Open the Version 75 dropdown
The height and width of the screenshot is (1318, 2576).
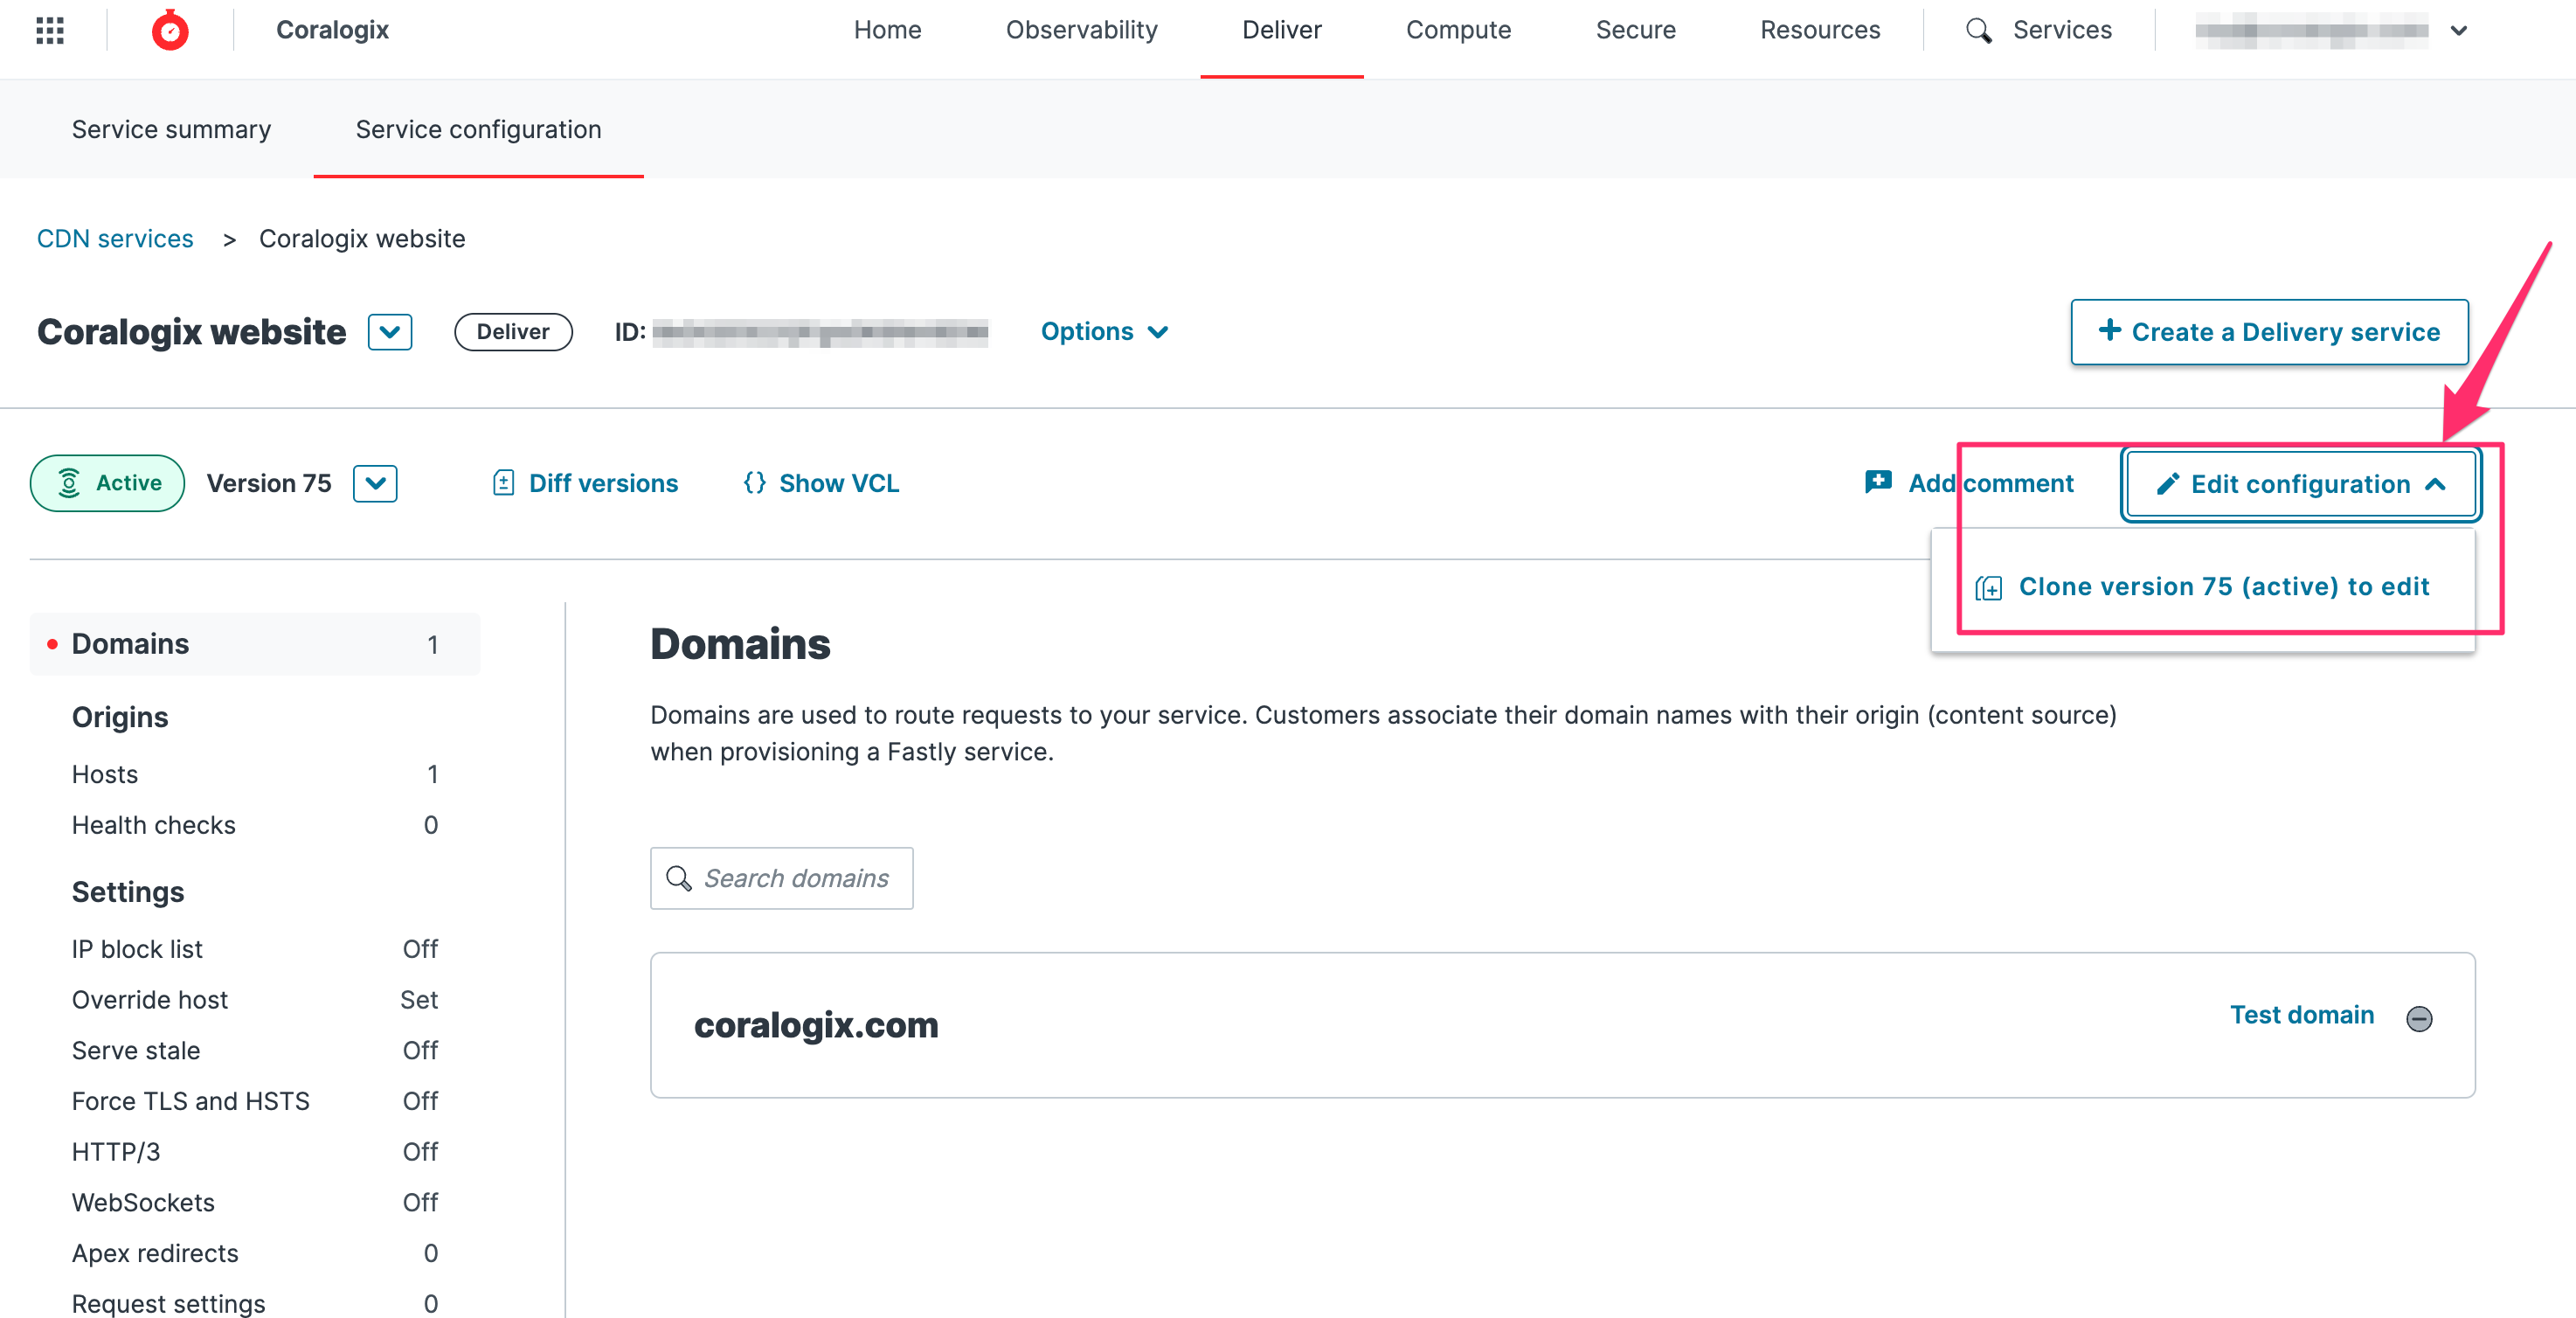[375, 483]
